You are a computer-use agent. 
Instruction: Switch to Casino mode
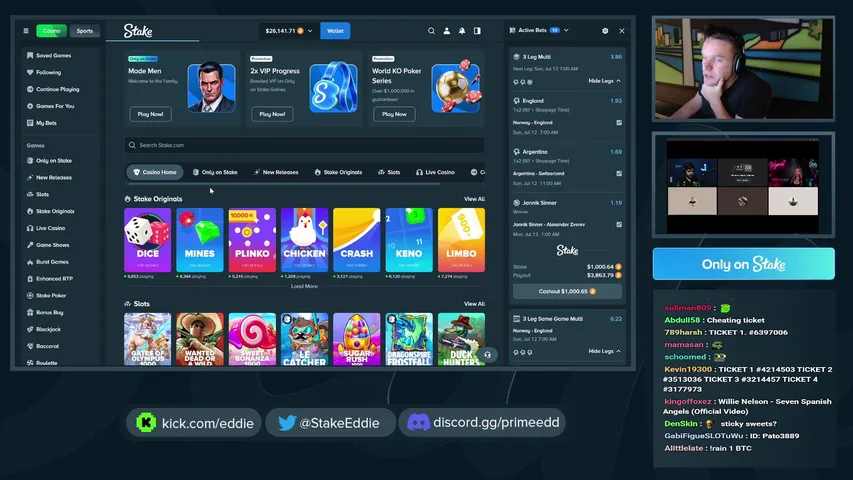(x=52, y=31)
